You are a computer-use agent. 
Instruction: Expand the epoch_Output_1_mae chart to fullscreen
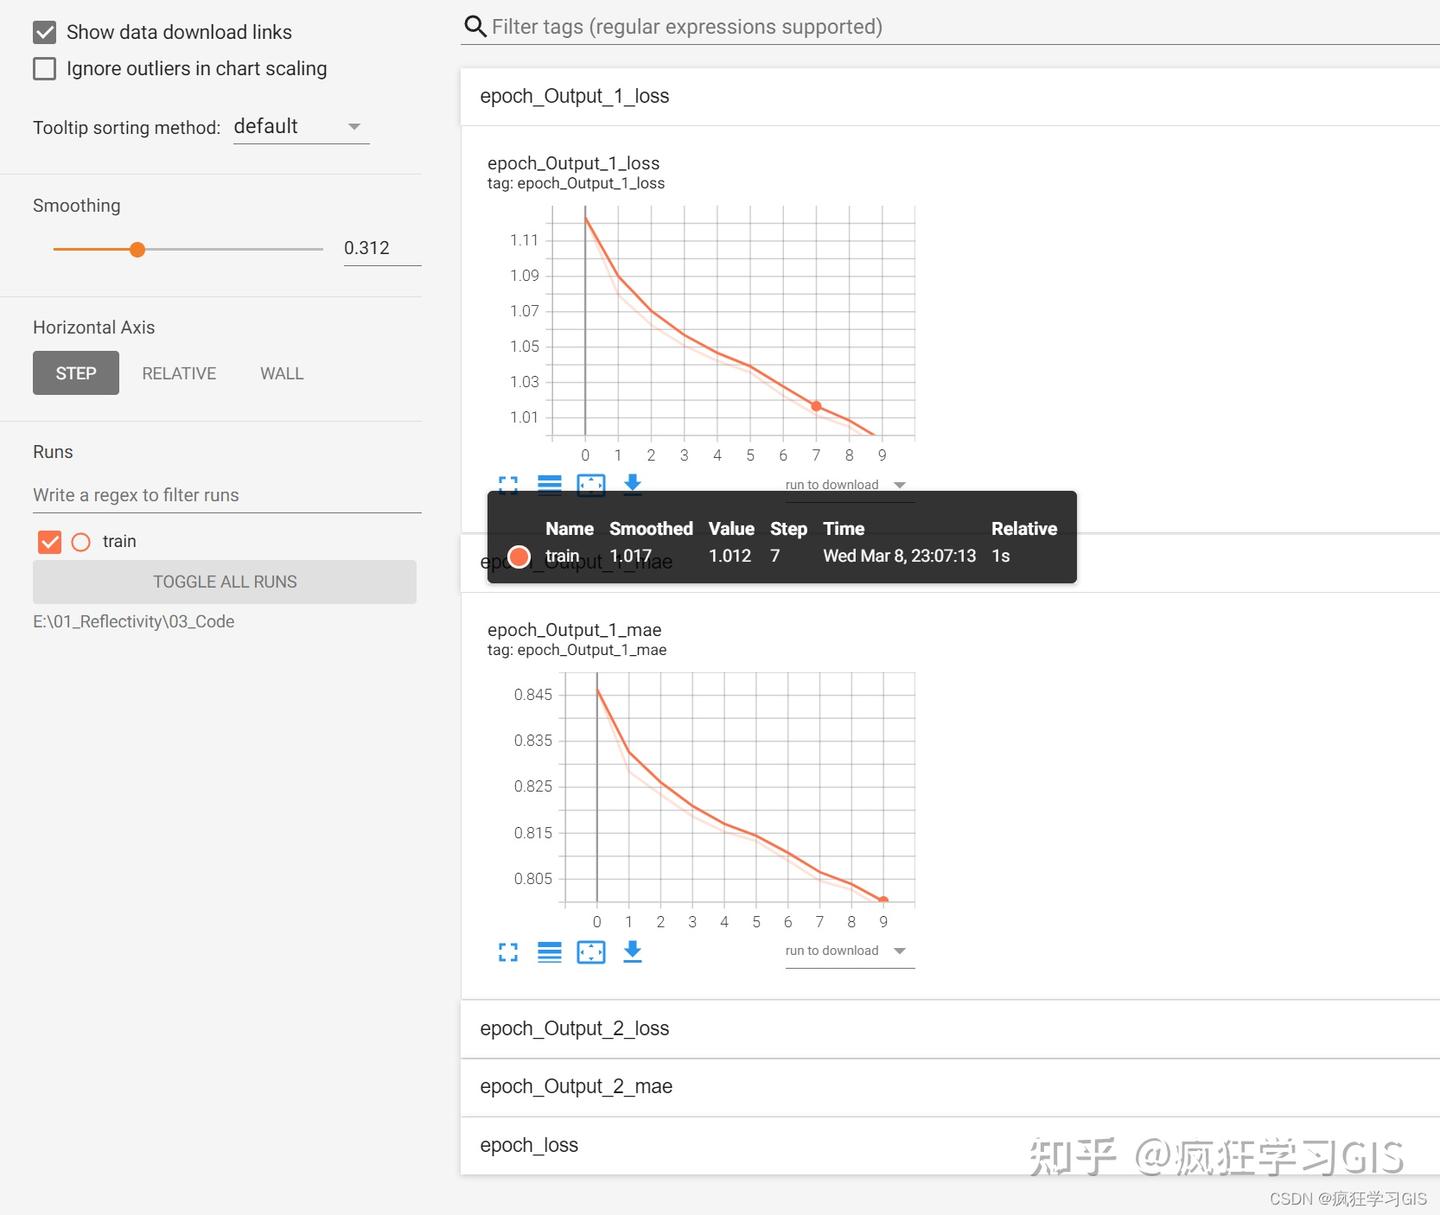(508, 952)
